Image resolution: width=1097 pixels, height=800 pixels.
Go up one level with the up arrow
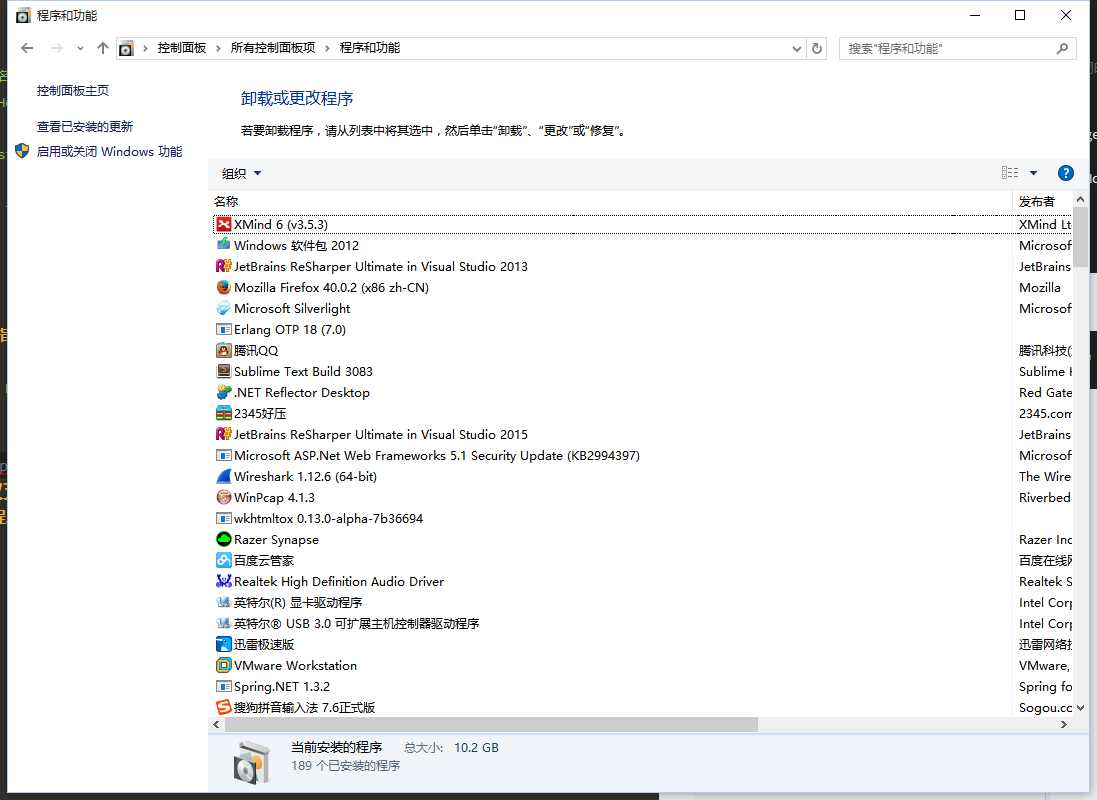point(103,48)
